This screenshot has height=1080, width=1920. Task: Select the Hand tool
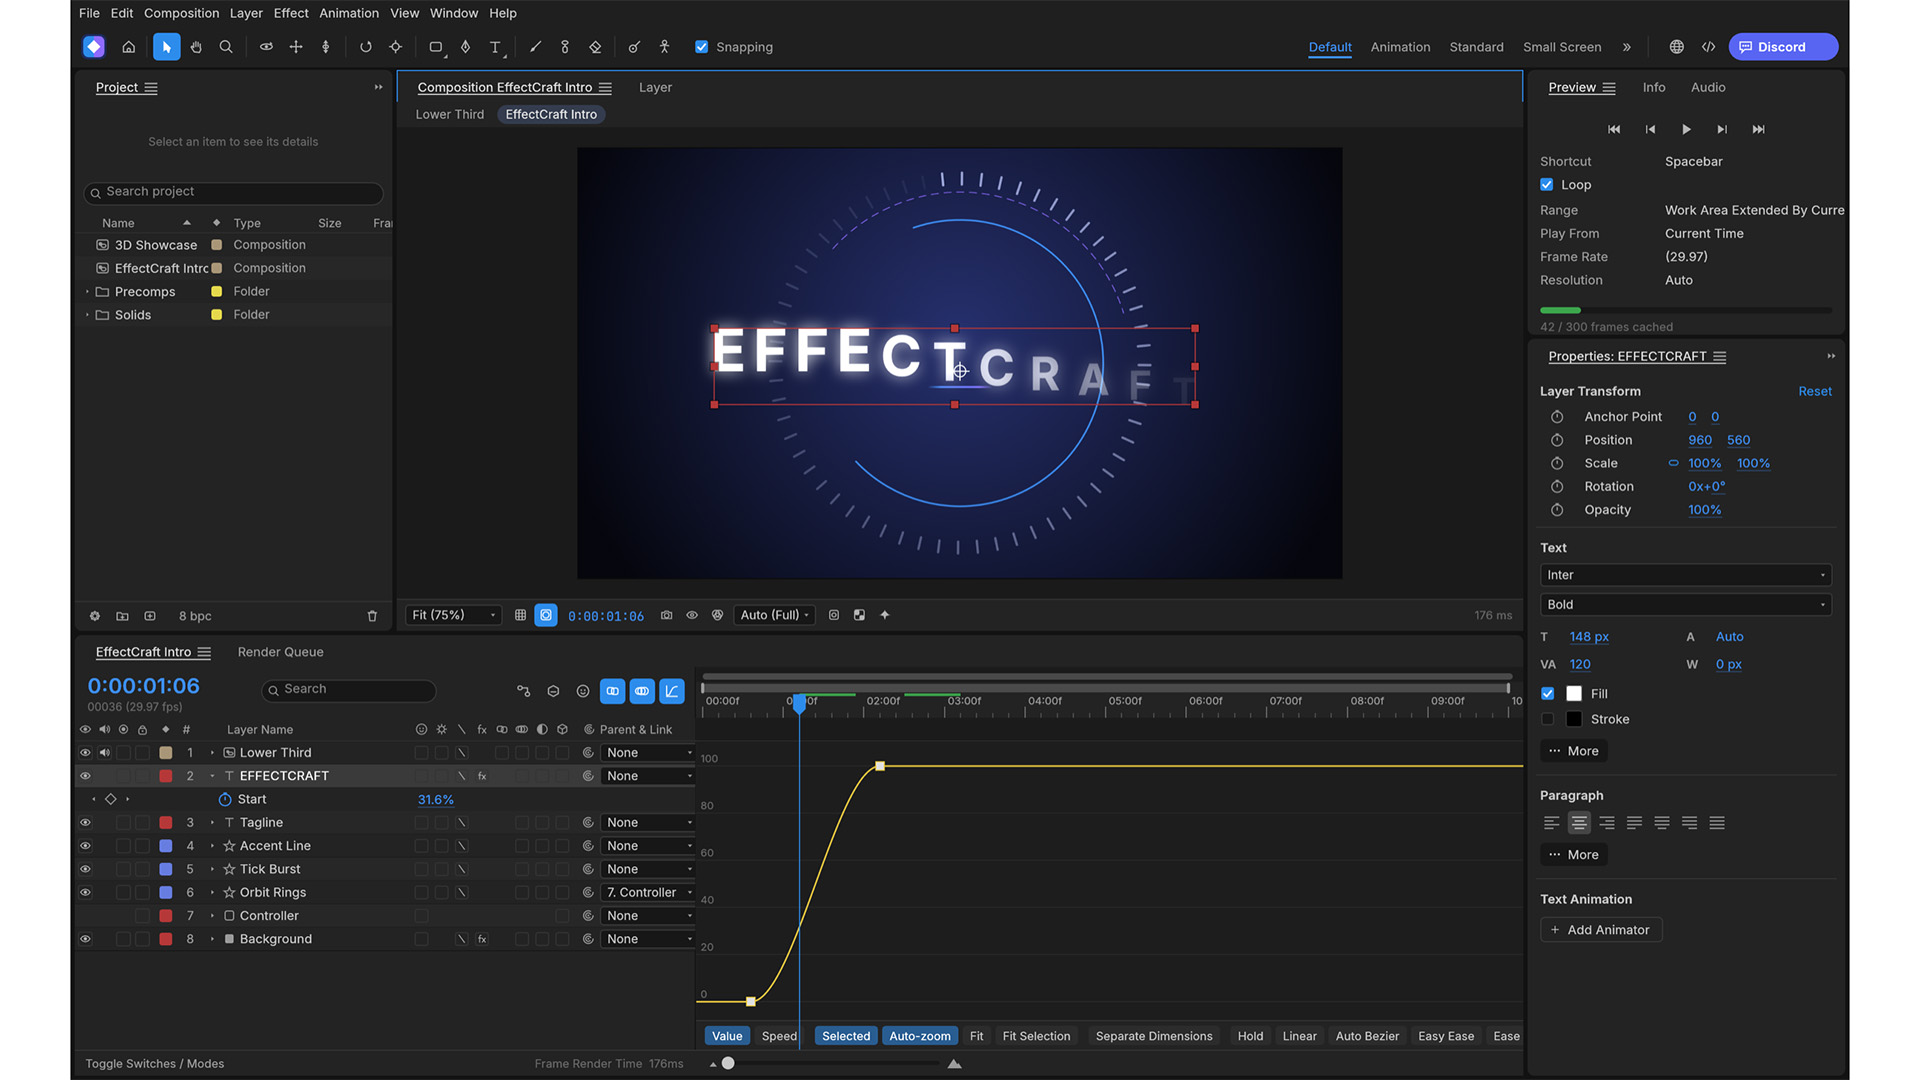[x=196, y=47]
